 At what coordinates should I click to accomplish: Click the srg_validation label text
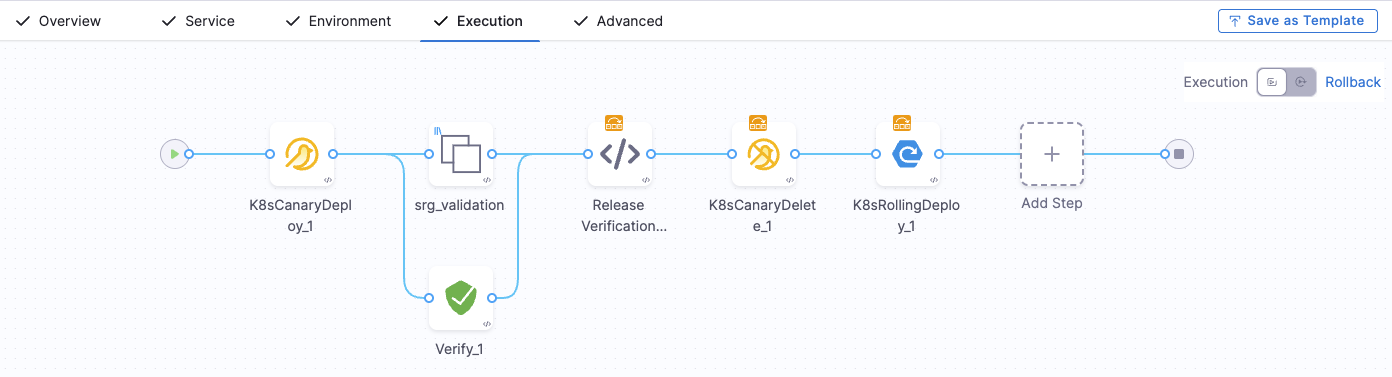tap(460, 205)
